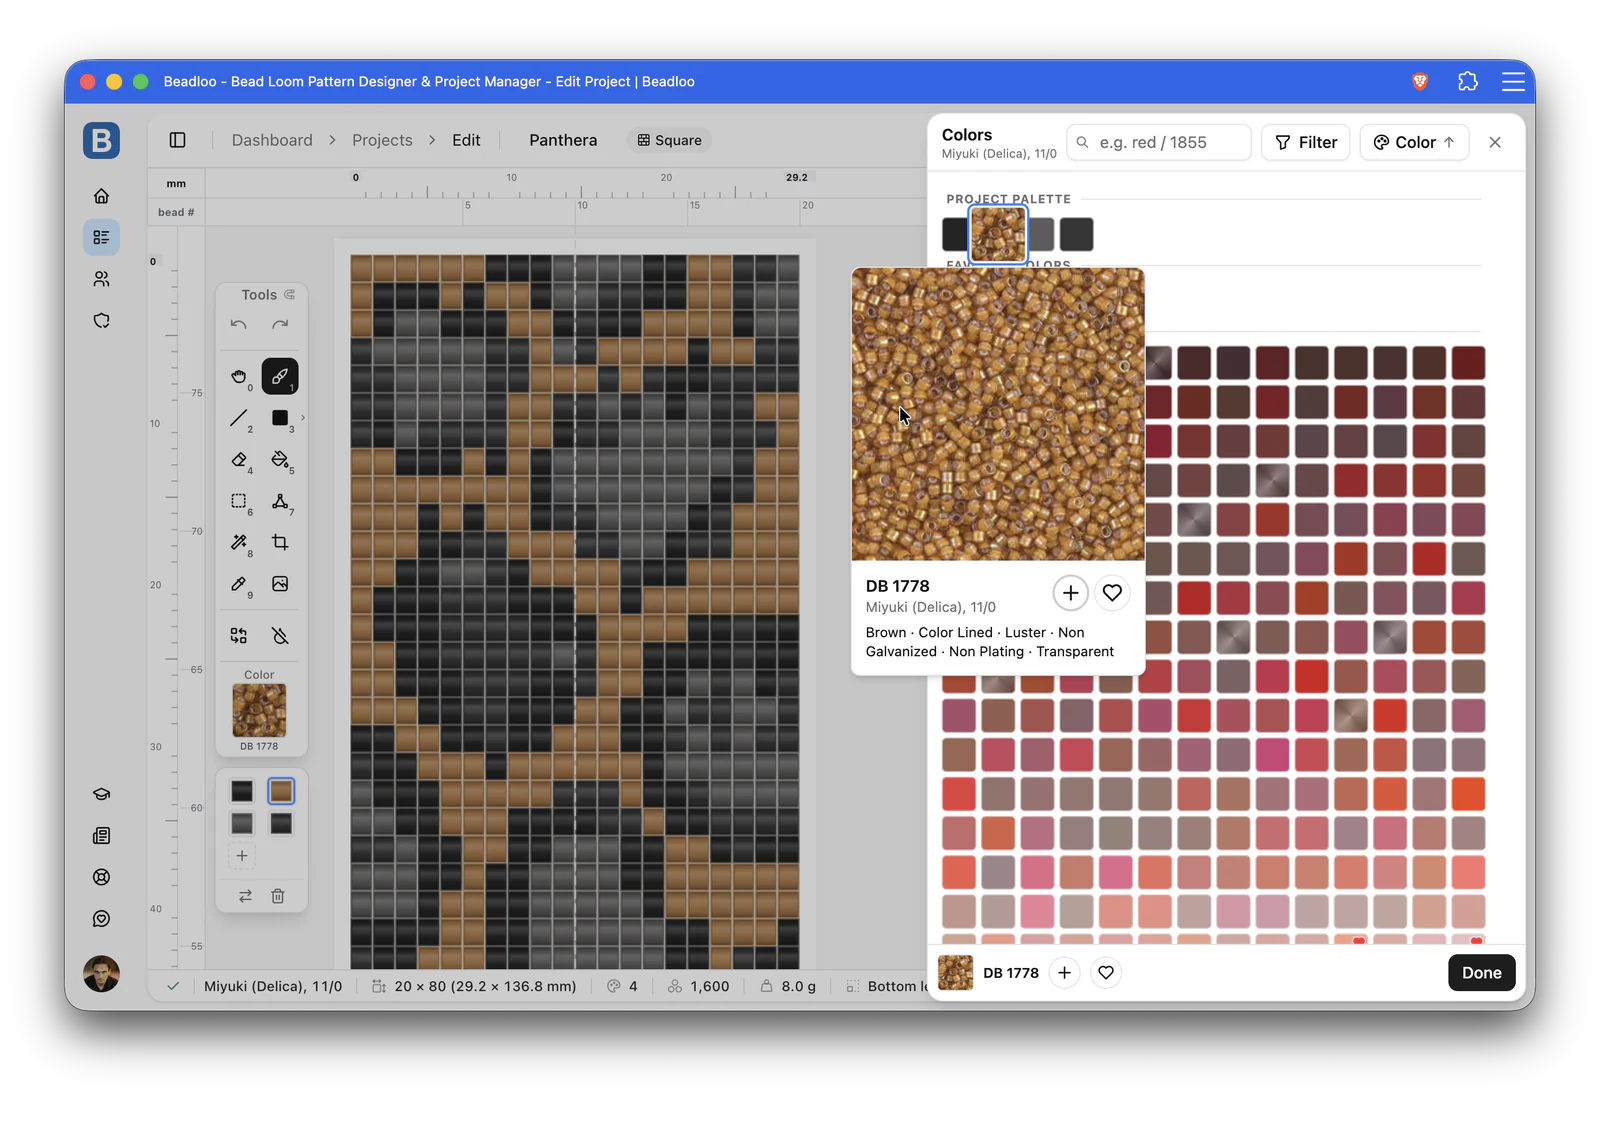Select the Brush tool
This screenshot has width=1600, height=1129.
(280, 377)
